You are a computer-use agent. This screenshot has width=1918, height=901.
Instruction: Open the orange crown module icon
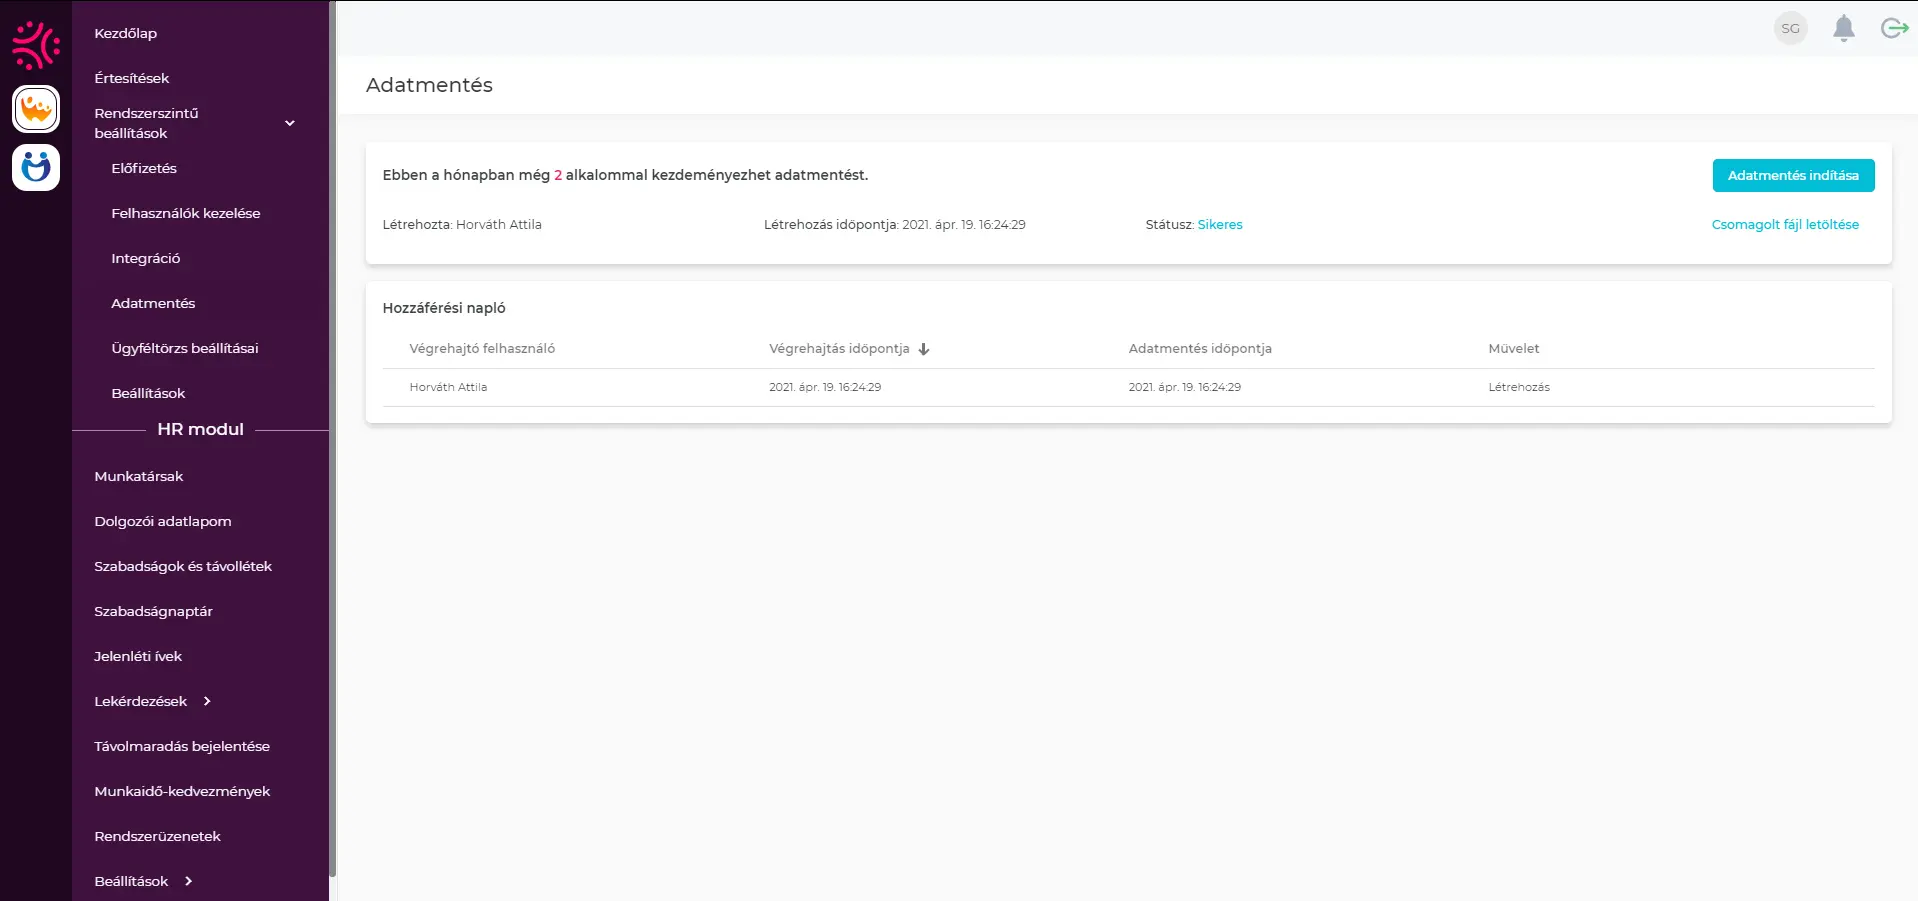36,109
